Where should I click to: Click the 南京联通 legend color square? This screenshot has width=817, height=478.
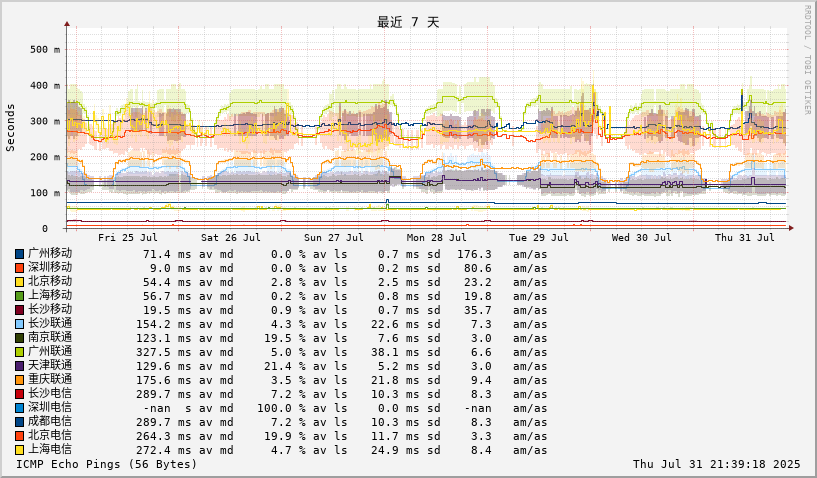click(19, 338)
